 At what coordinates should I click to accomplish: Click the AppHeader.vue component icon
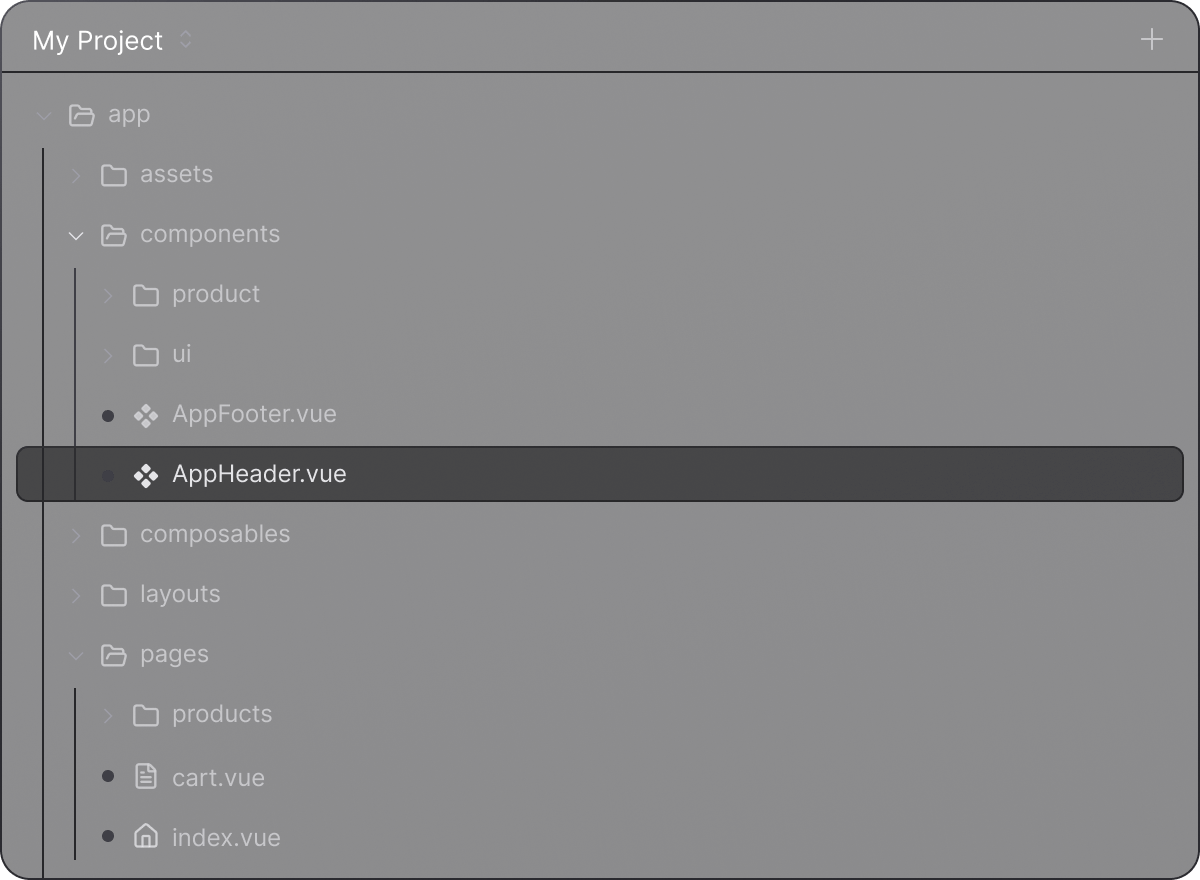tap(146, 475)
